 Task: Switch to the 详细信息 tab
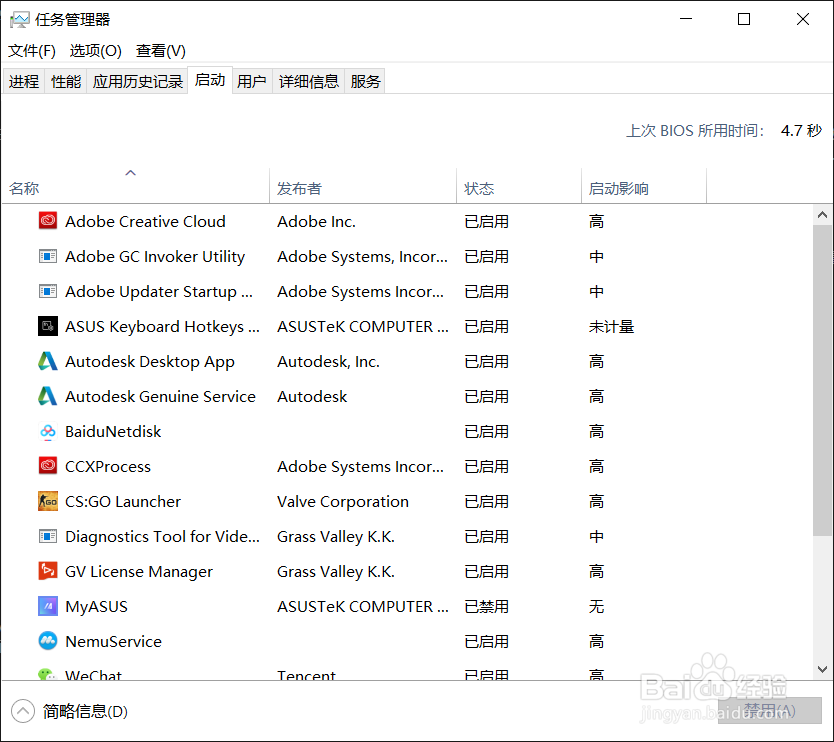[x=309, y=81]
